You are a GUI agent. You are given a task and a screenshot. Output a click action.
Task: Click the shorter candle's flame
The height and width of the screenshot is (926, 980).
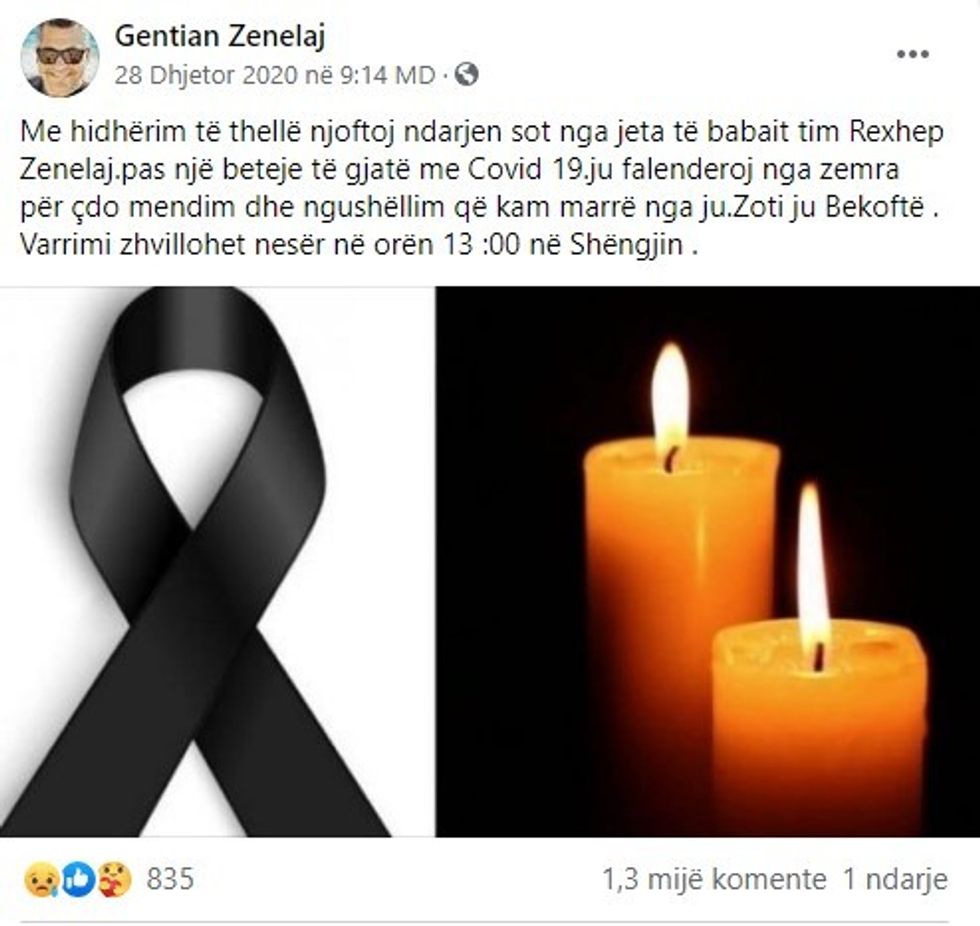(815, 575)
